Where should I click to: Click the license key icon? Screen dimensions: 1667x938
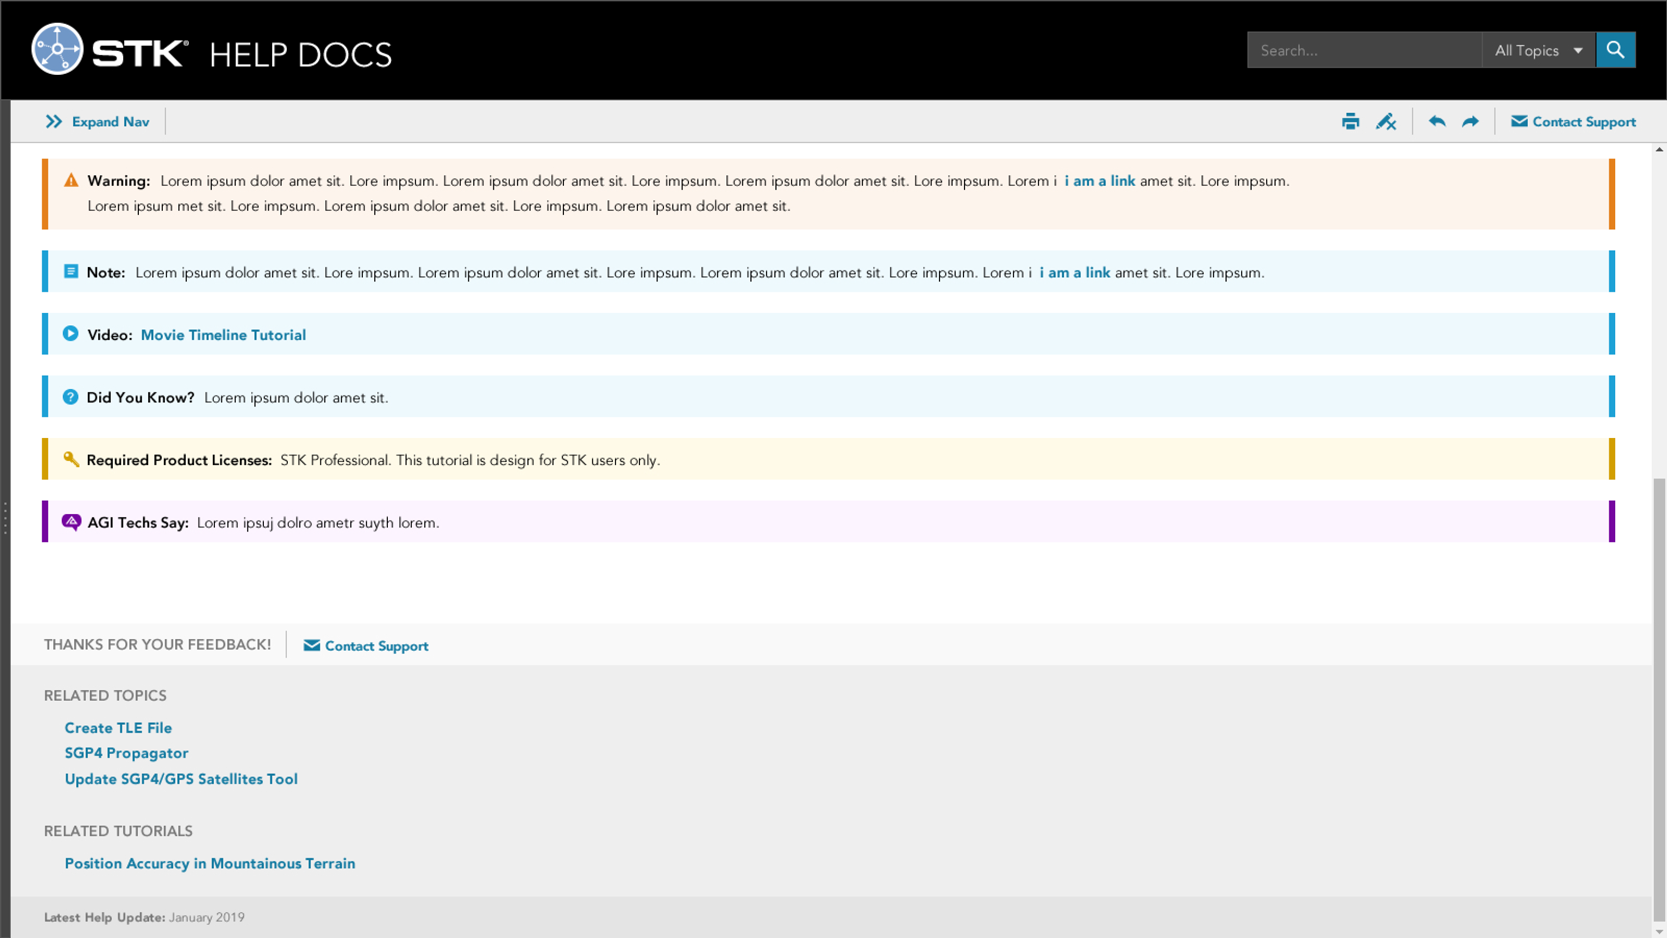point(71,459)
